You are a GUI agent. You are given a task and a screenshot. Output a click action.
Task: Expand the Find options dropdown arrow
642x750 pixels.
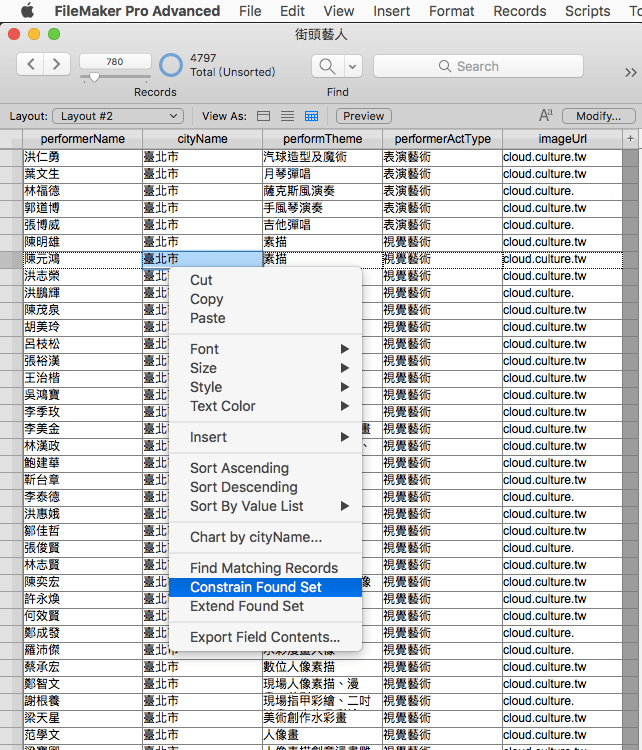pyautogui.click(x=353, y=66)
